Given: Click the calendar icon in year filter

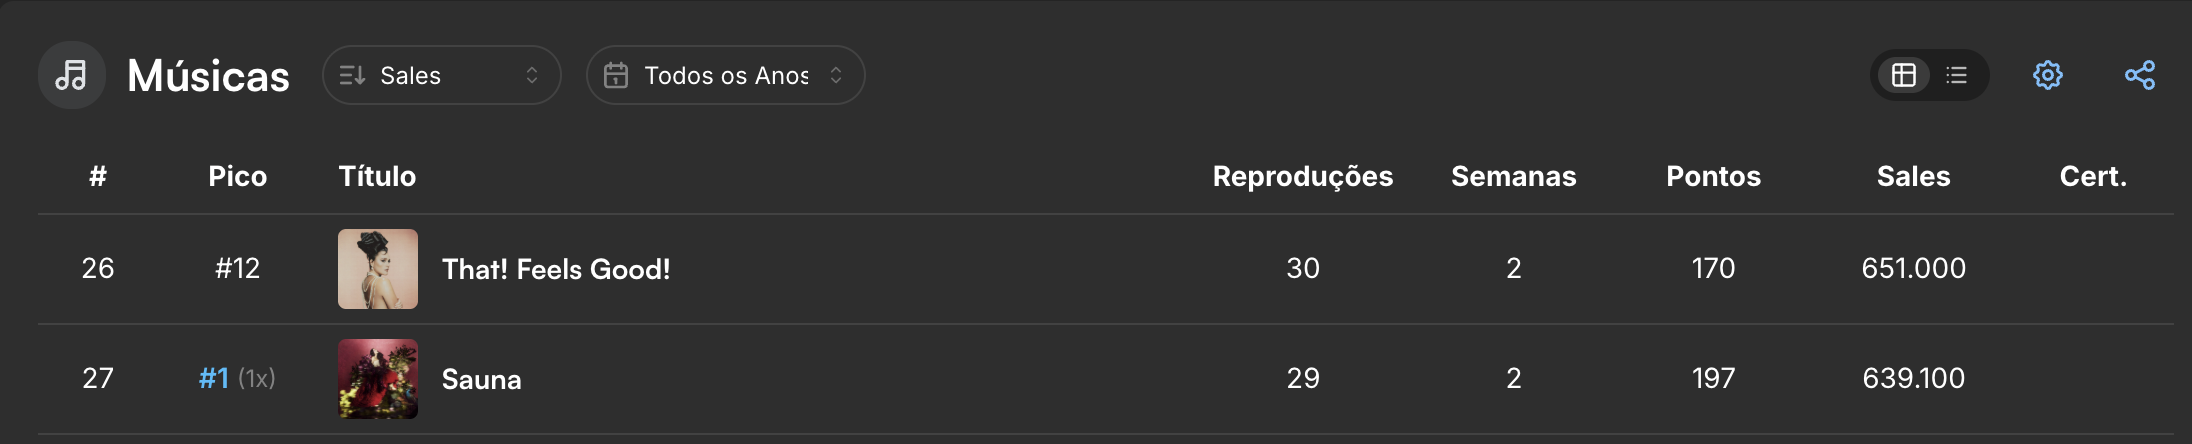Looking at the screenshot, I should tap(616, 75).
